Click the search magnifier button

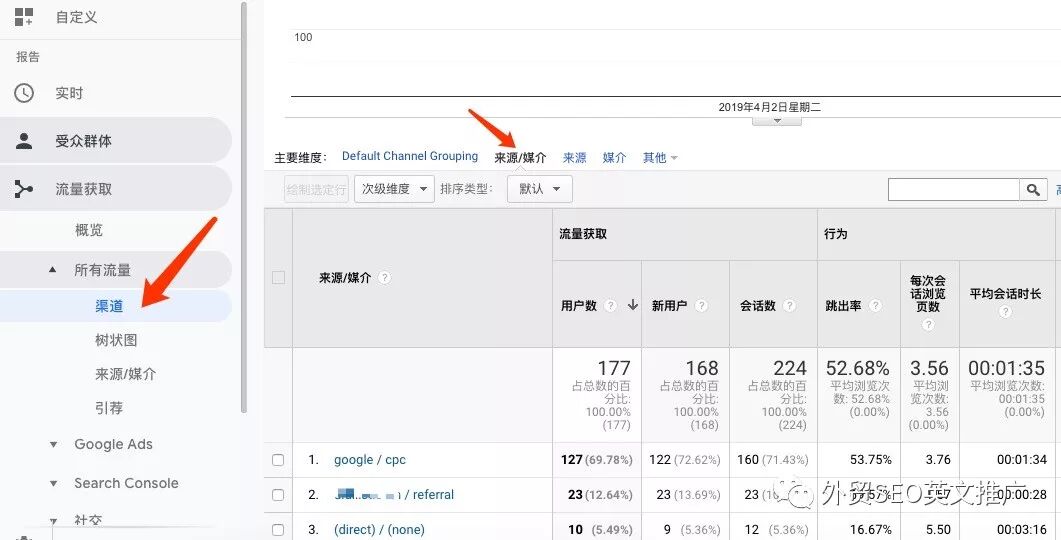1033,189
